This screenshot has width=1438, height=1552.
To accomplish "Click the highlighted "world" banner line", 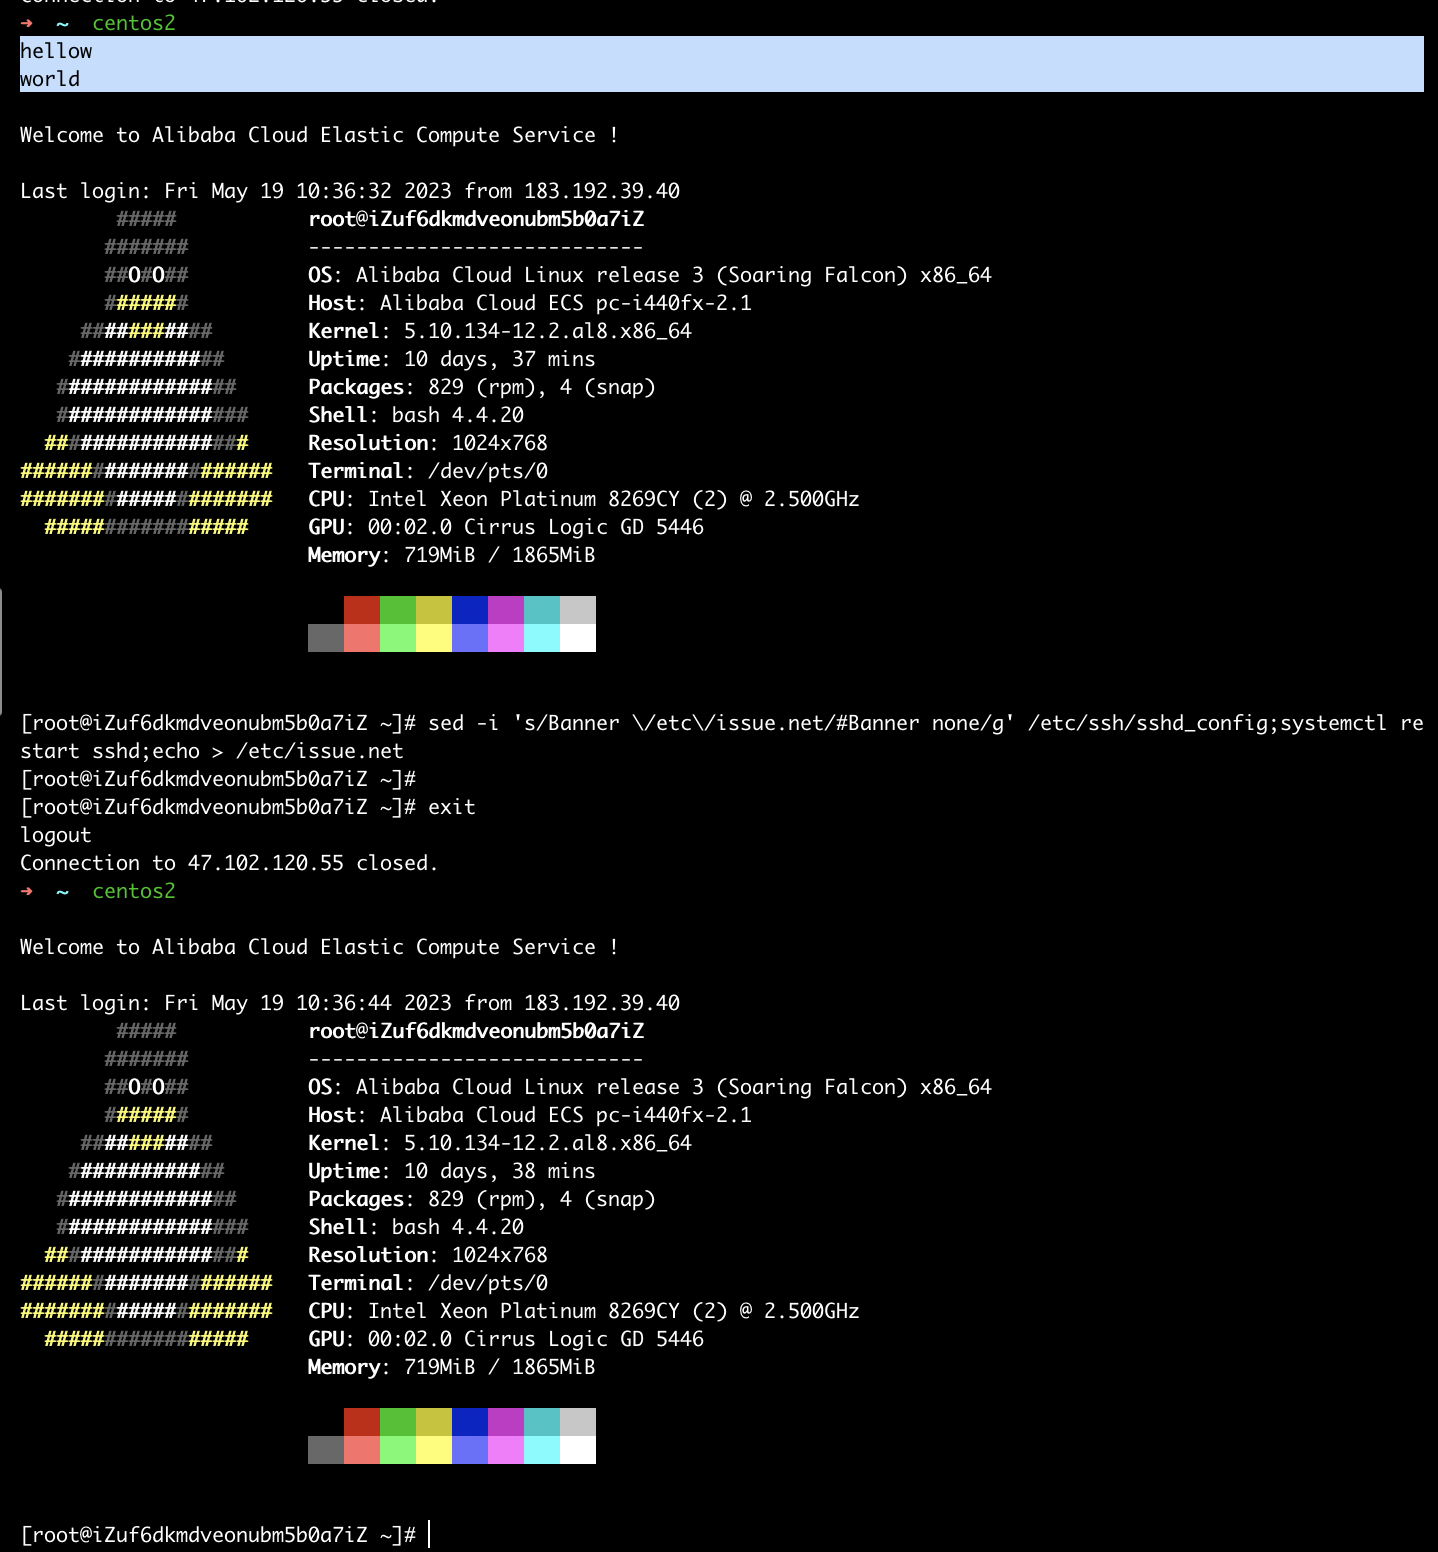I will (50, 79).
